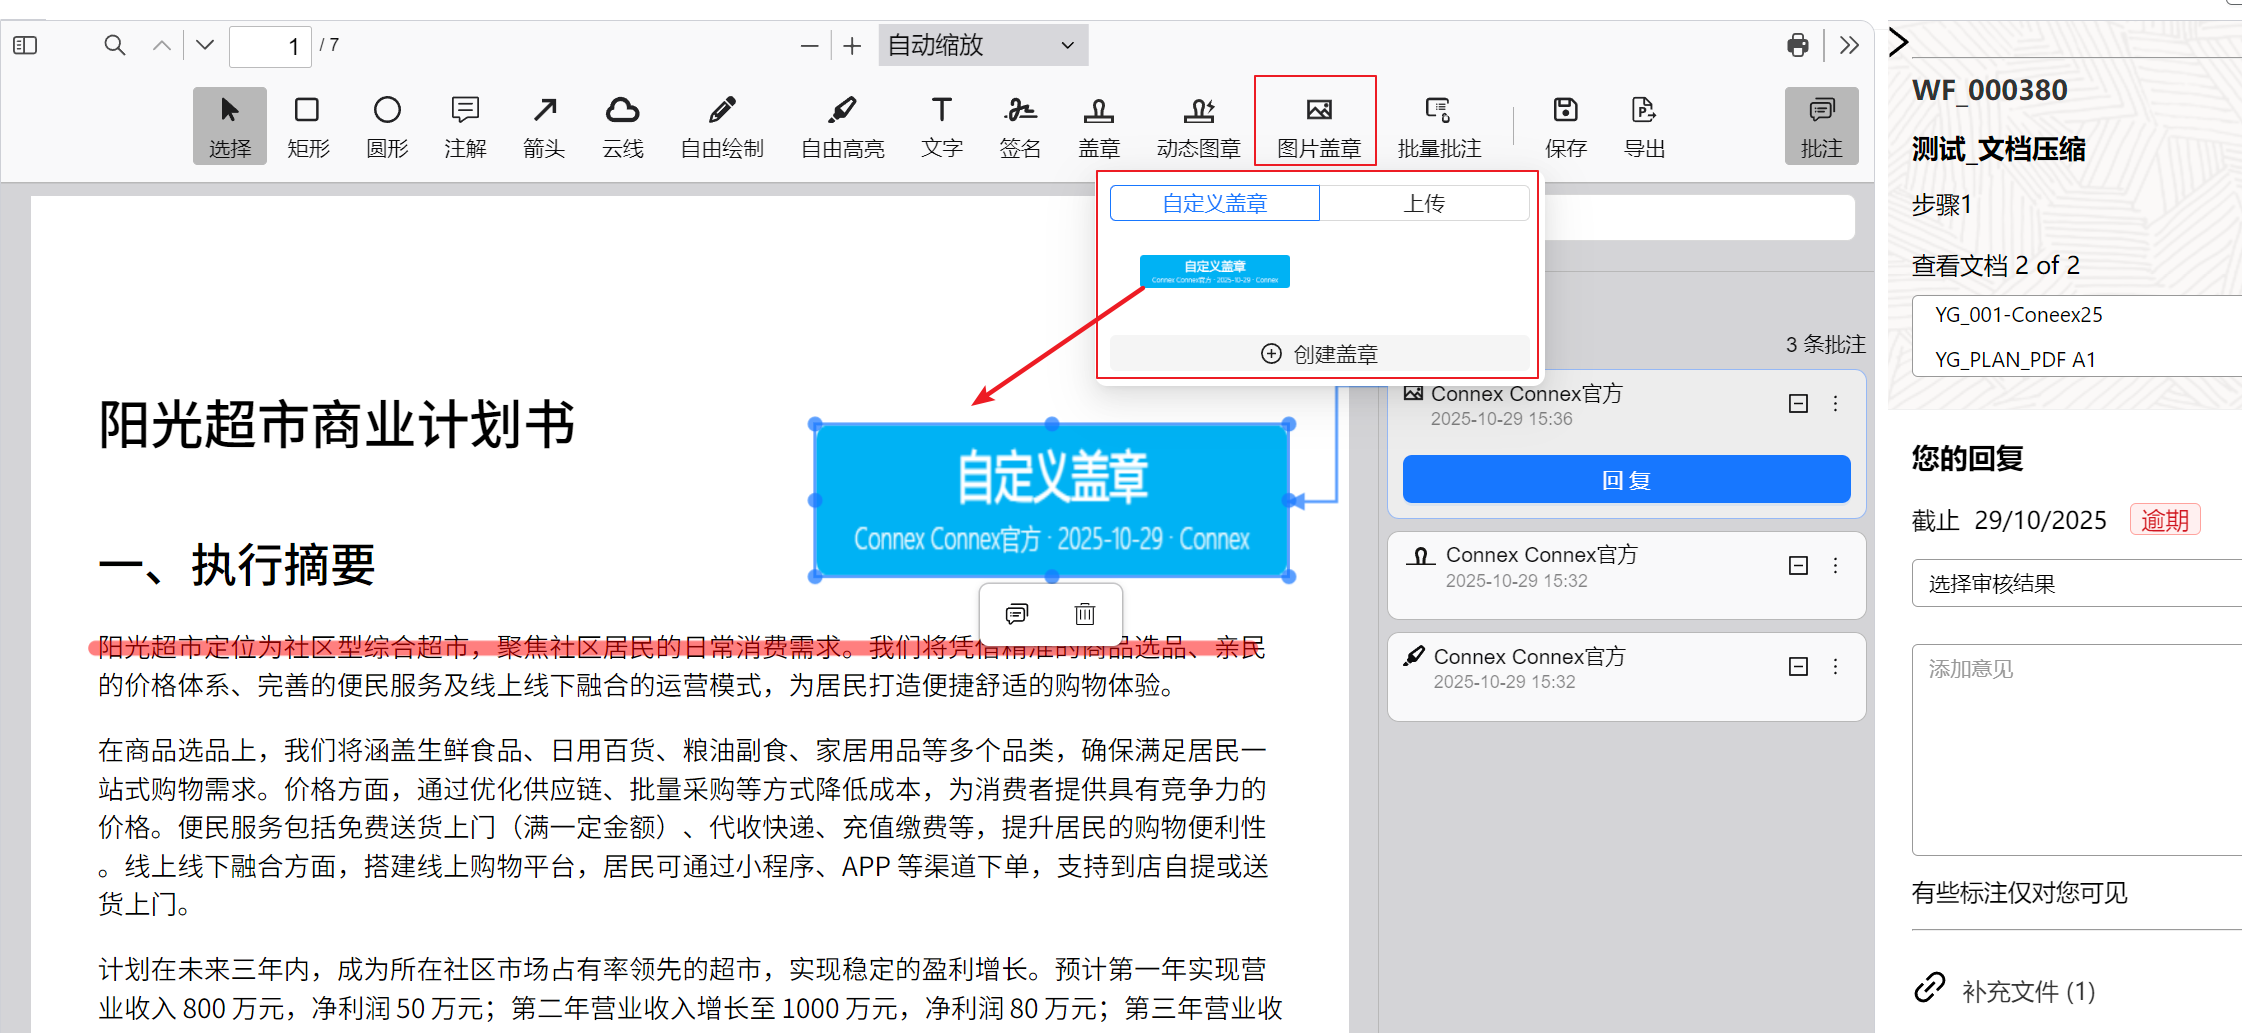This screenshot has width=2242, height=1033.
Task: Toggle the sidebar panel button
Action: pos(25,45)
